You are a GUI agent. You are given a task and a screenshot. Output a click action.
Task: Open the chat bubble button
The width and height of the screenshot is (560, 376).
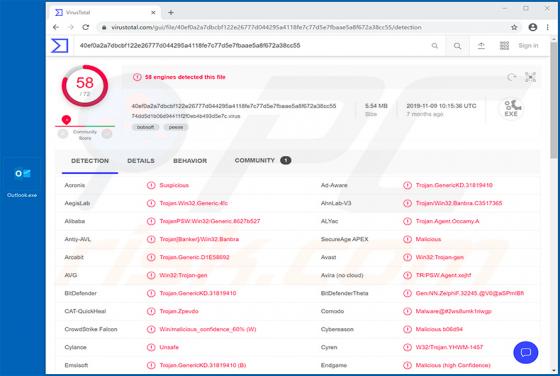(526, 353)
